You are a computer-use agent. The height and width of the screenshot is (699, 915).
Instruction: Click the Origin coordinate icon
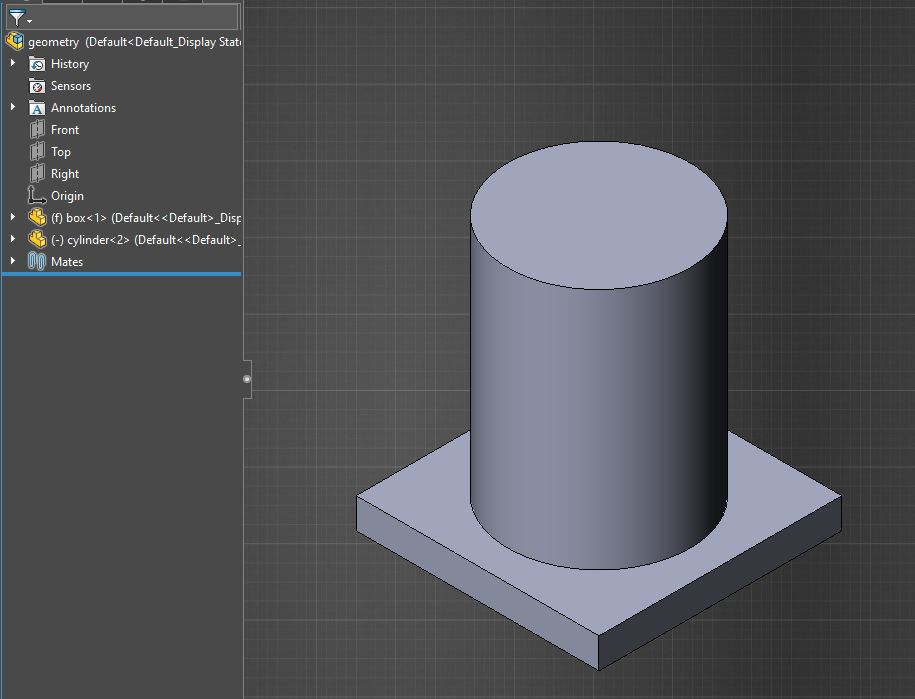(x=36, y=195)
